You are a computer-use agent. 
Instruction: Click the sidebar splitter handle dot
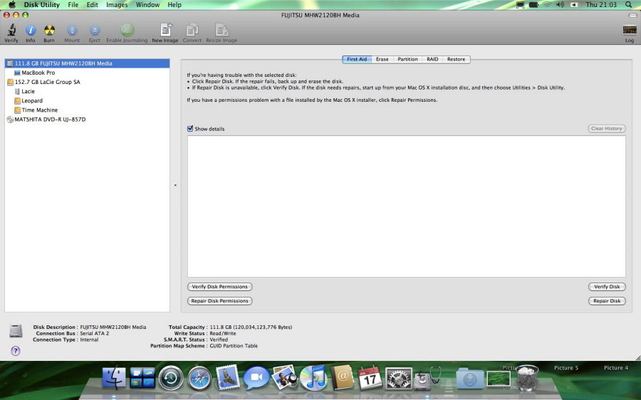[175, 185]
